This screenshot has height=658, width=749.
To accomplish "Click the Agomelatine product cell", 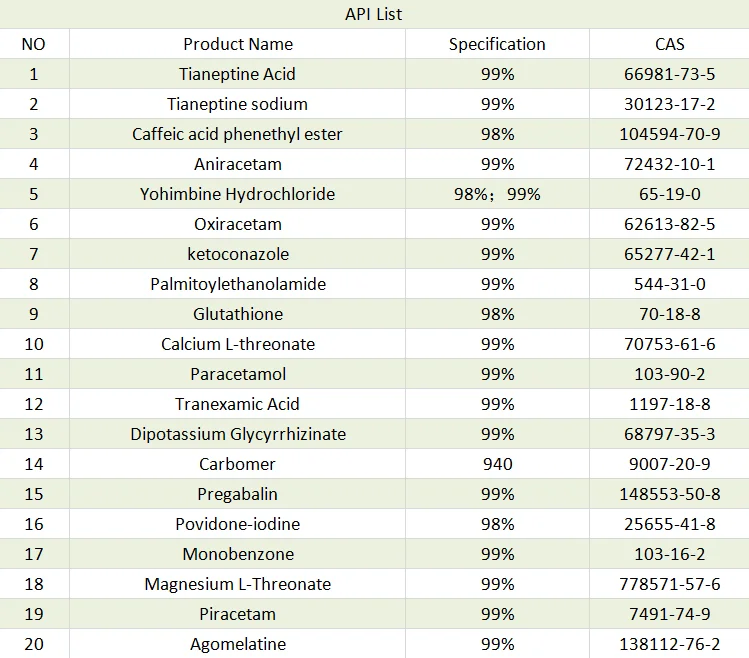I will pyautogui.click(x=238, y=644).
